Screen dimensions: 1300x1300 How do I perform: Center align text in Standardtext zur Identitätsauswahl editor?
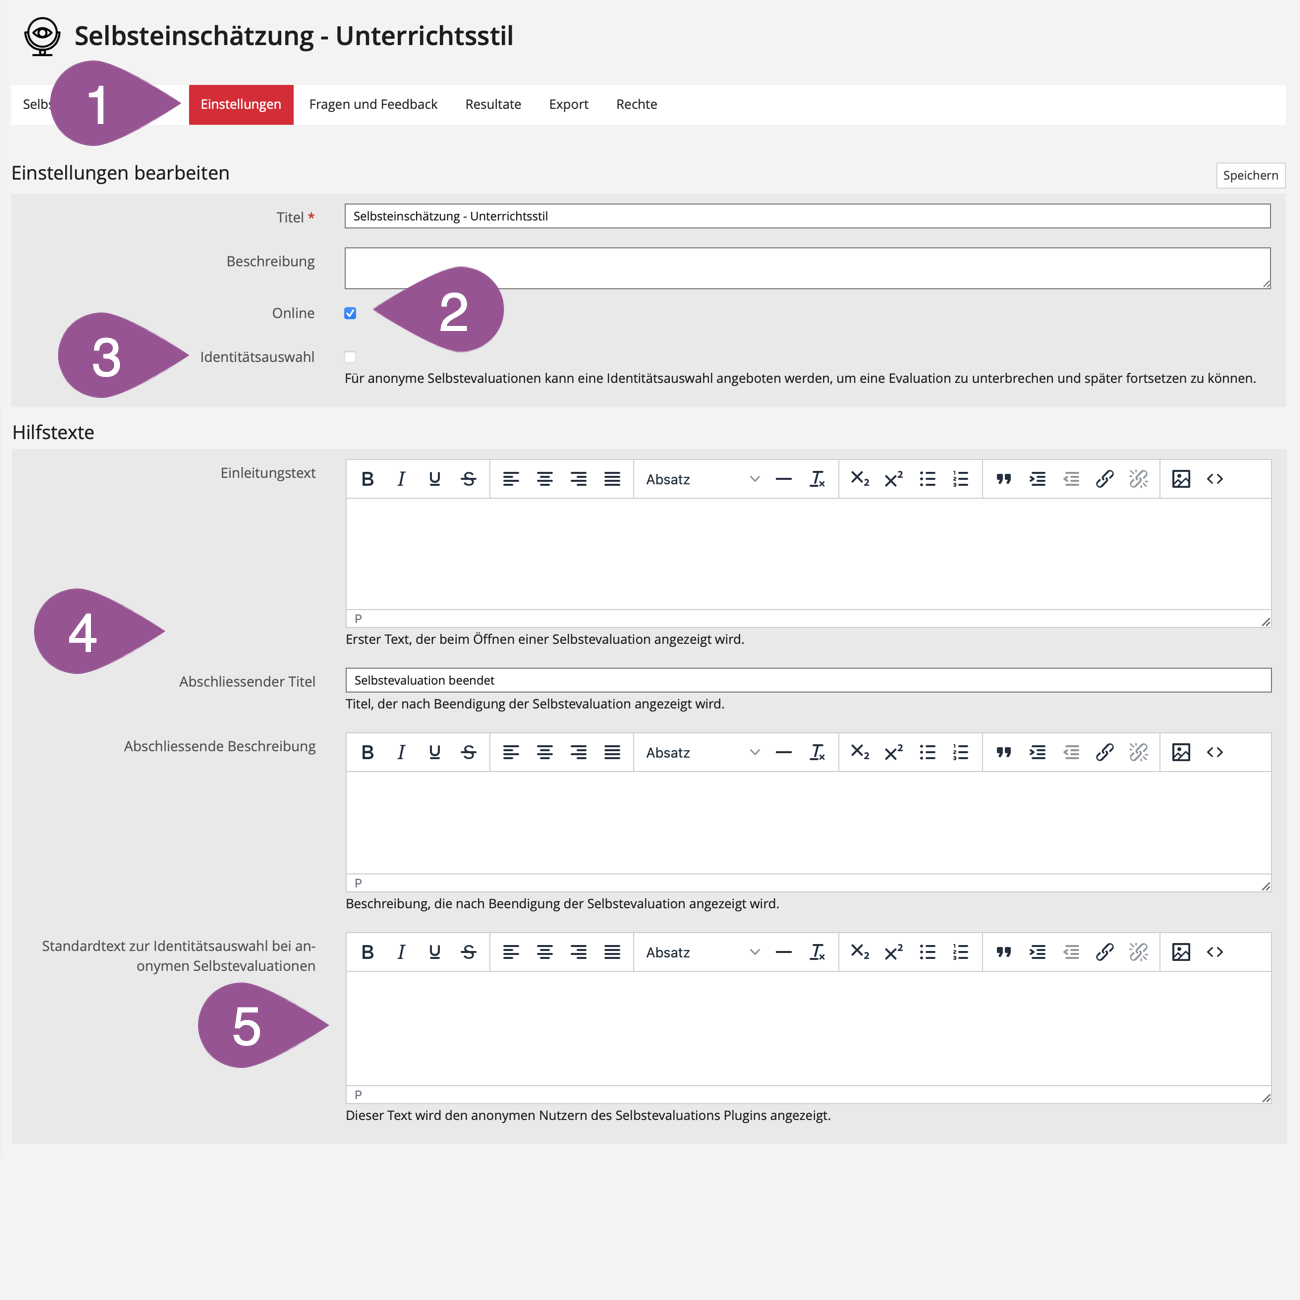[x=545, y=952]
